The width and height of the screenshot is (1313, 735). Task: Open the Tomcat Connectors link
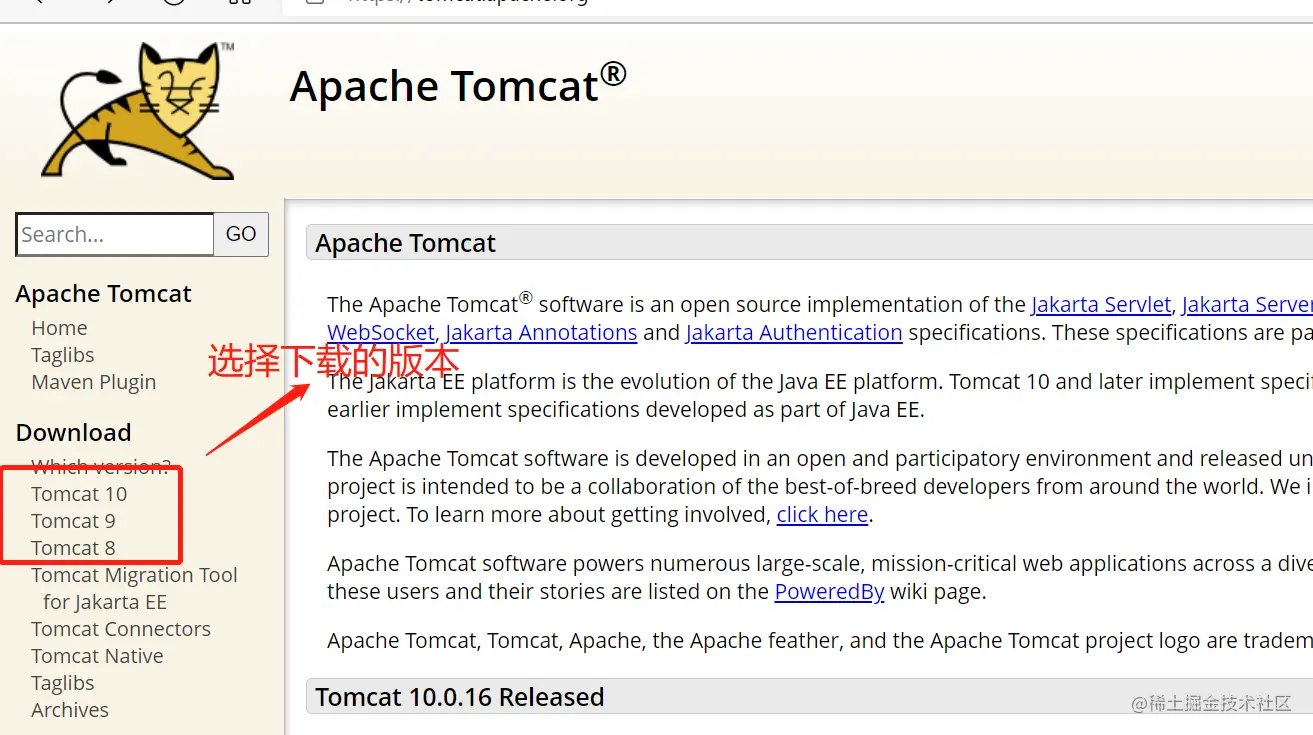coord(121,629)
